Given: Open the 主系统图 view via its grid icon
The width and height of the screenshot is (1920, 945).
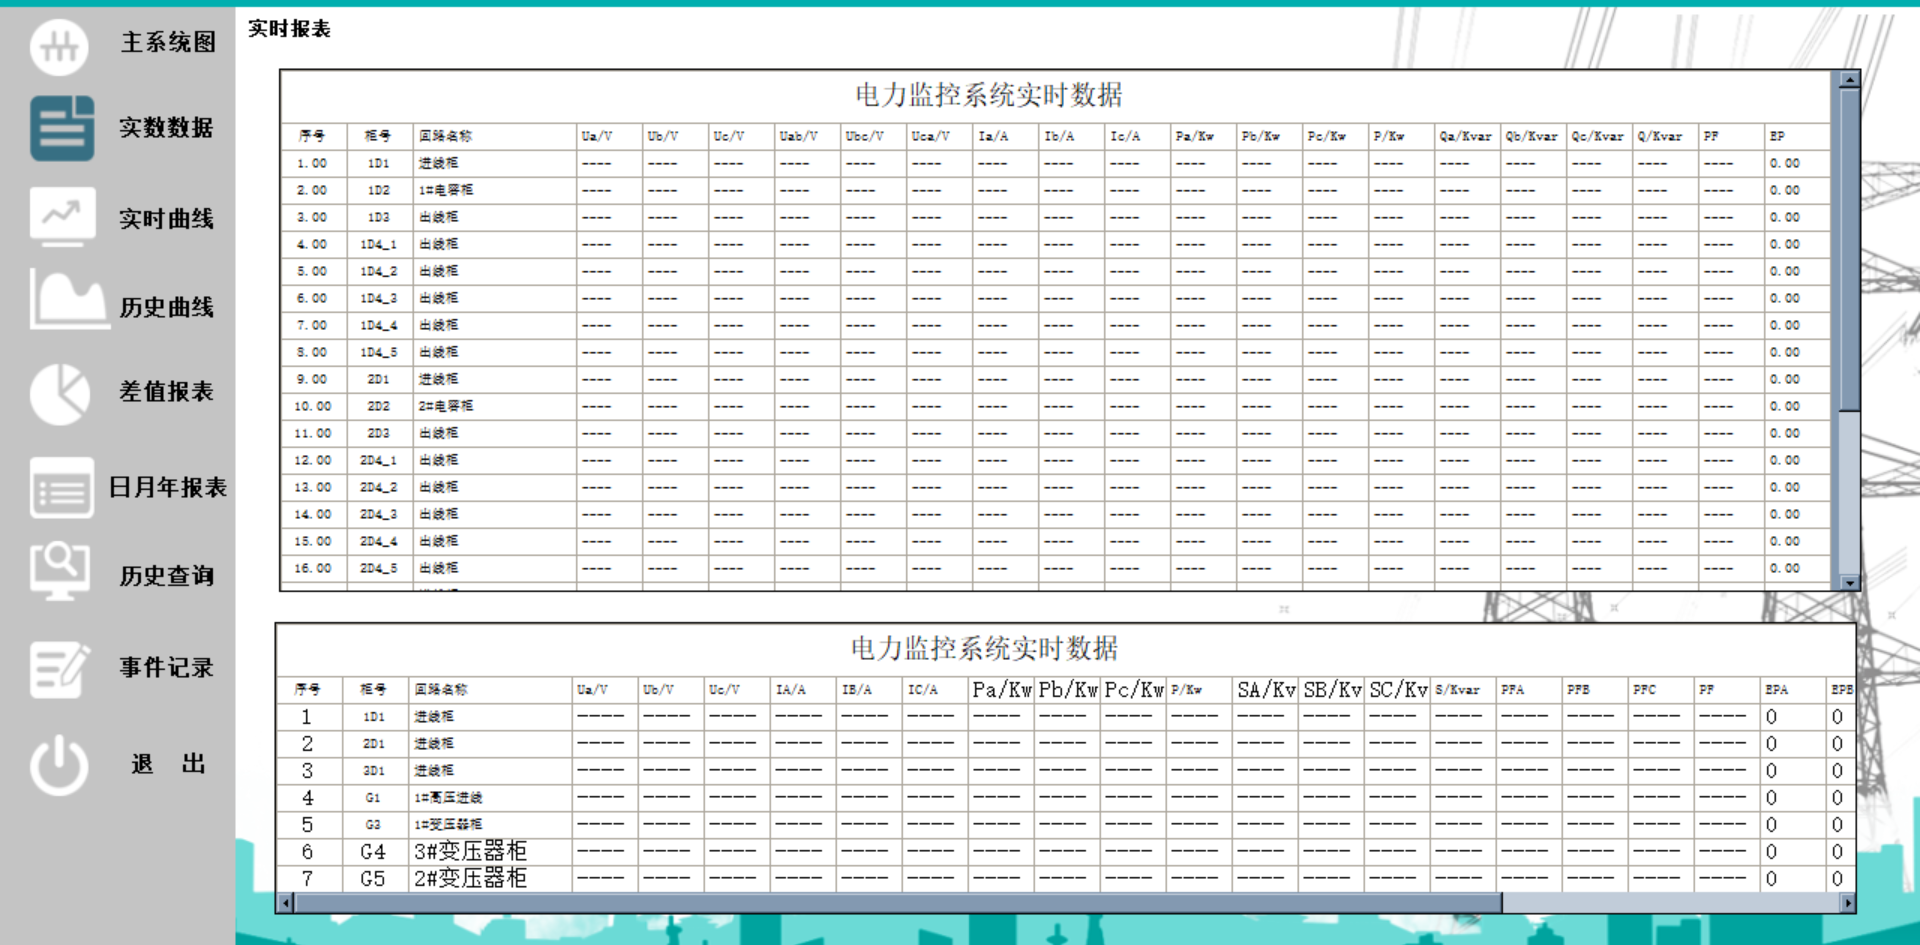Looking at the screenshot, I should 60,46.
